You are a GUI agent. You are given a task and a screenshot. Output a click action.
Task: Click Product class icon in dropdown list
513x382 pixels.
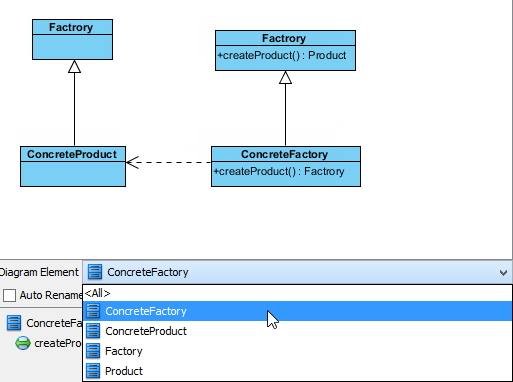(x=93, y=371)
